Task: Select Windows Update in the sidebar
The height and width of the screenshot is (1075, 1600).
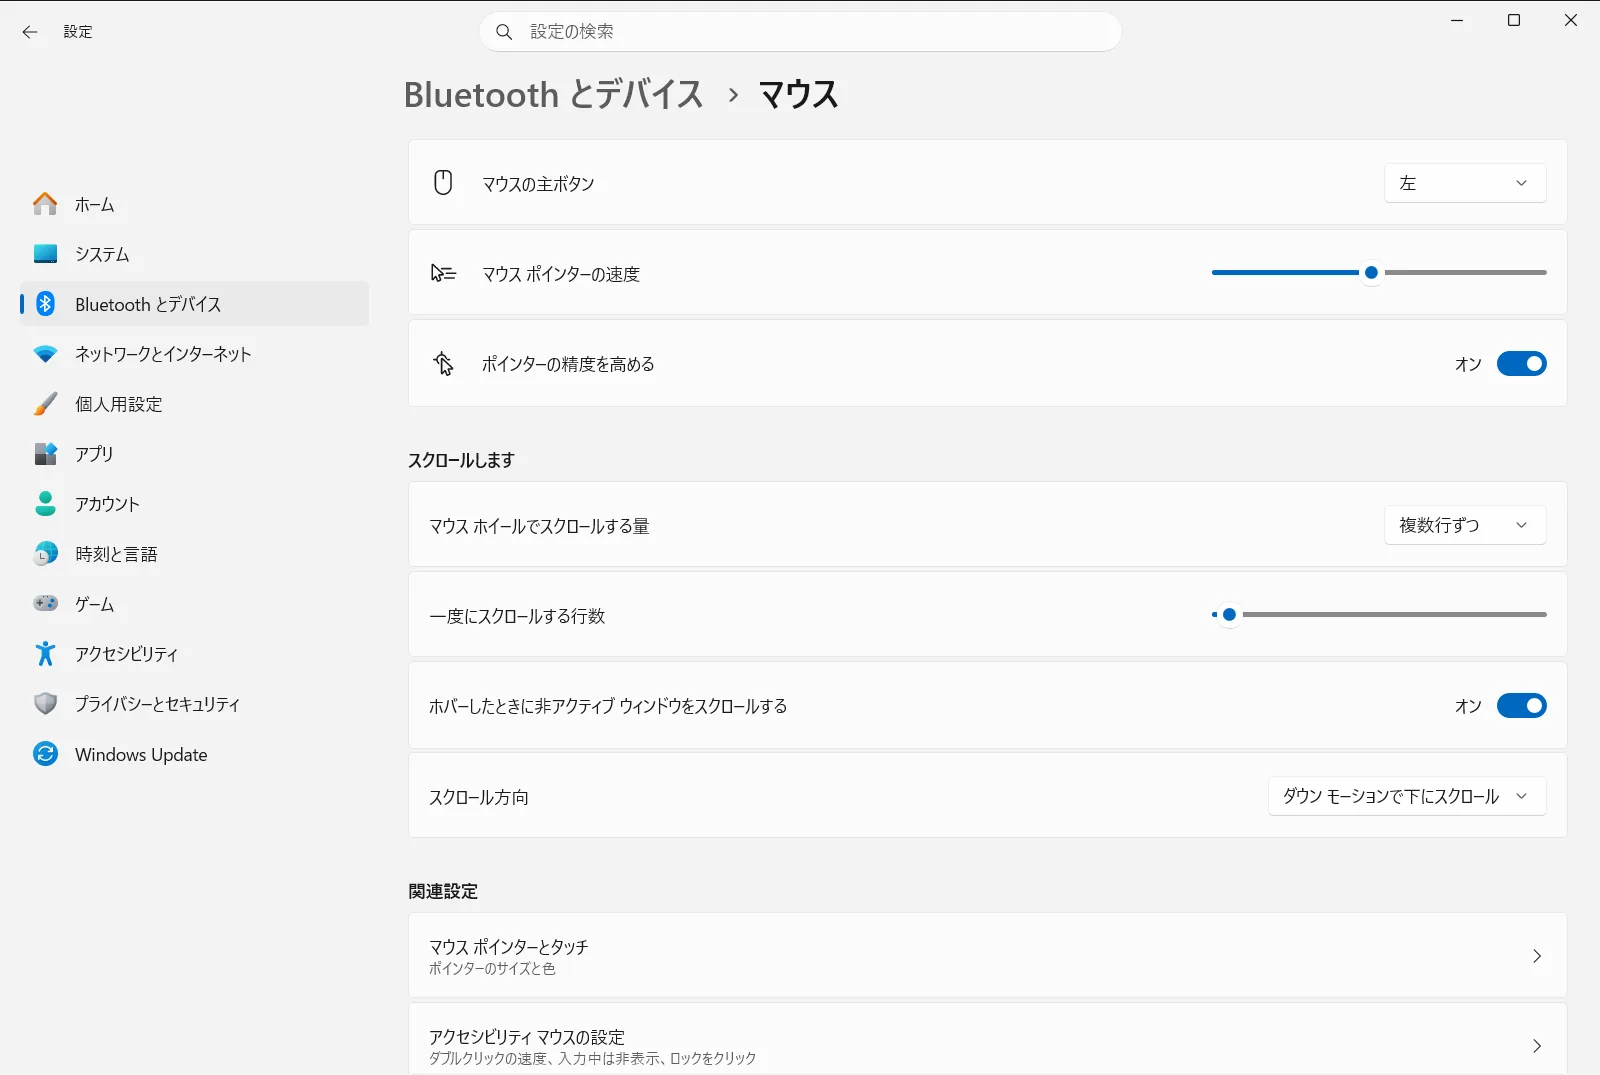Action: tap(194, 754)
